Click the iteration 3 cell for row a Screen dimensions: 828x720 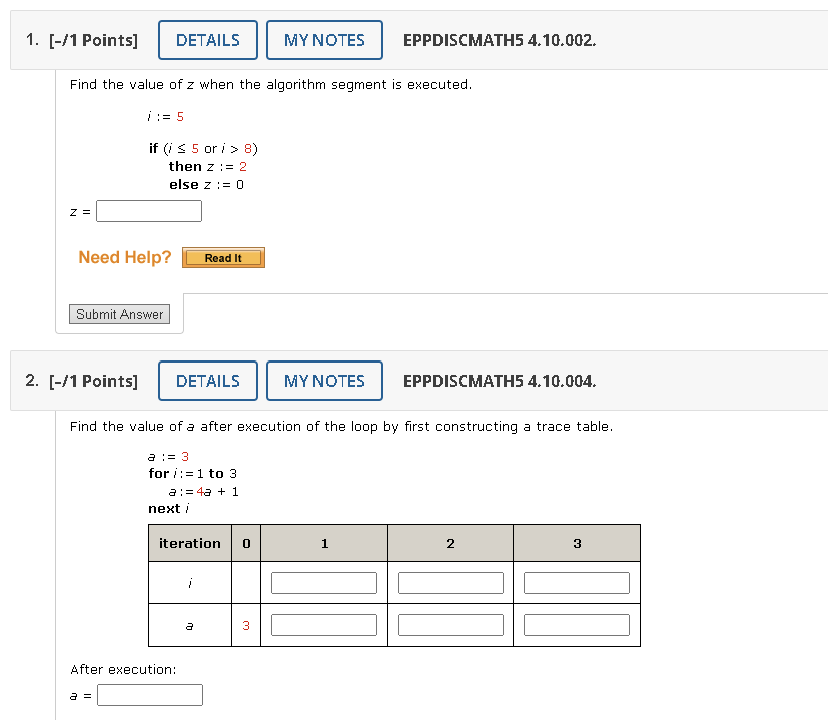[577, 624]
